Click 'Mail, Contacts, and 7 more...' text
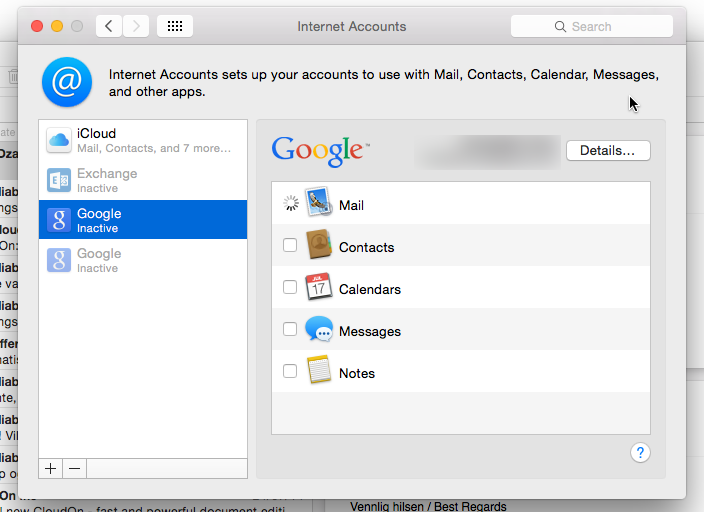This screenshot has height=512, width=704. click(x=154, y=148)
